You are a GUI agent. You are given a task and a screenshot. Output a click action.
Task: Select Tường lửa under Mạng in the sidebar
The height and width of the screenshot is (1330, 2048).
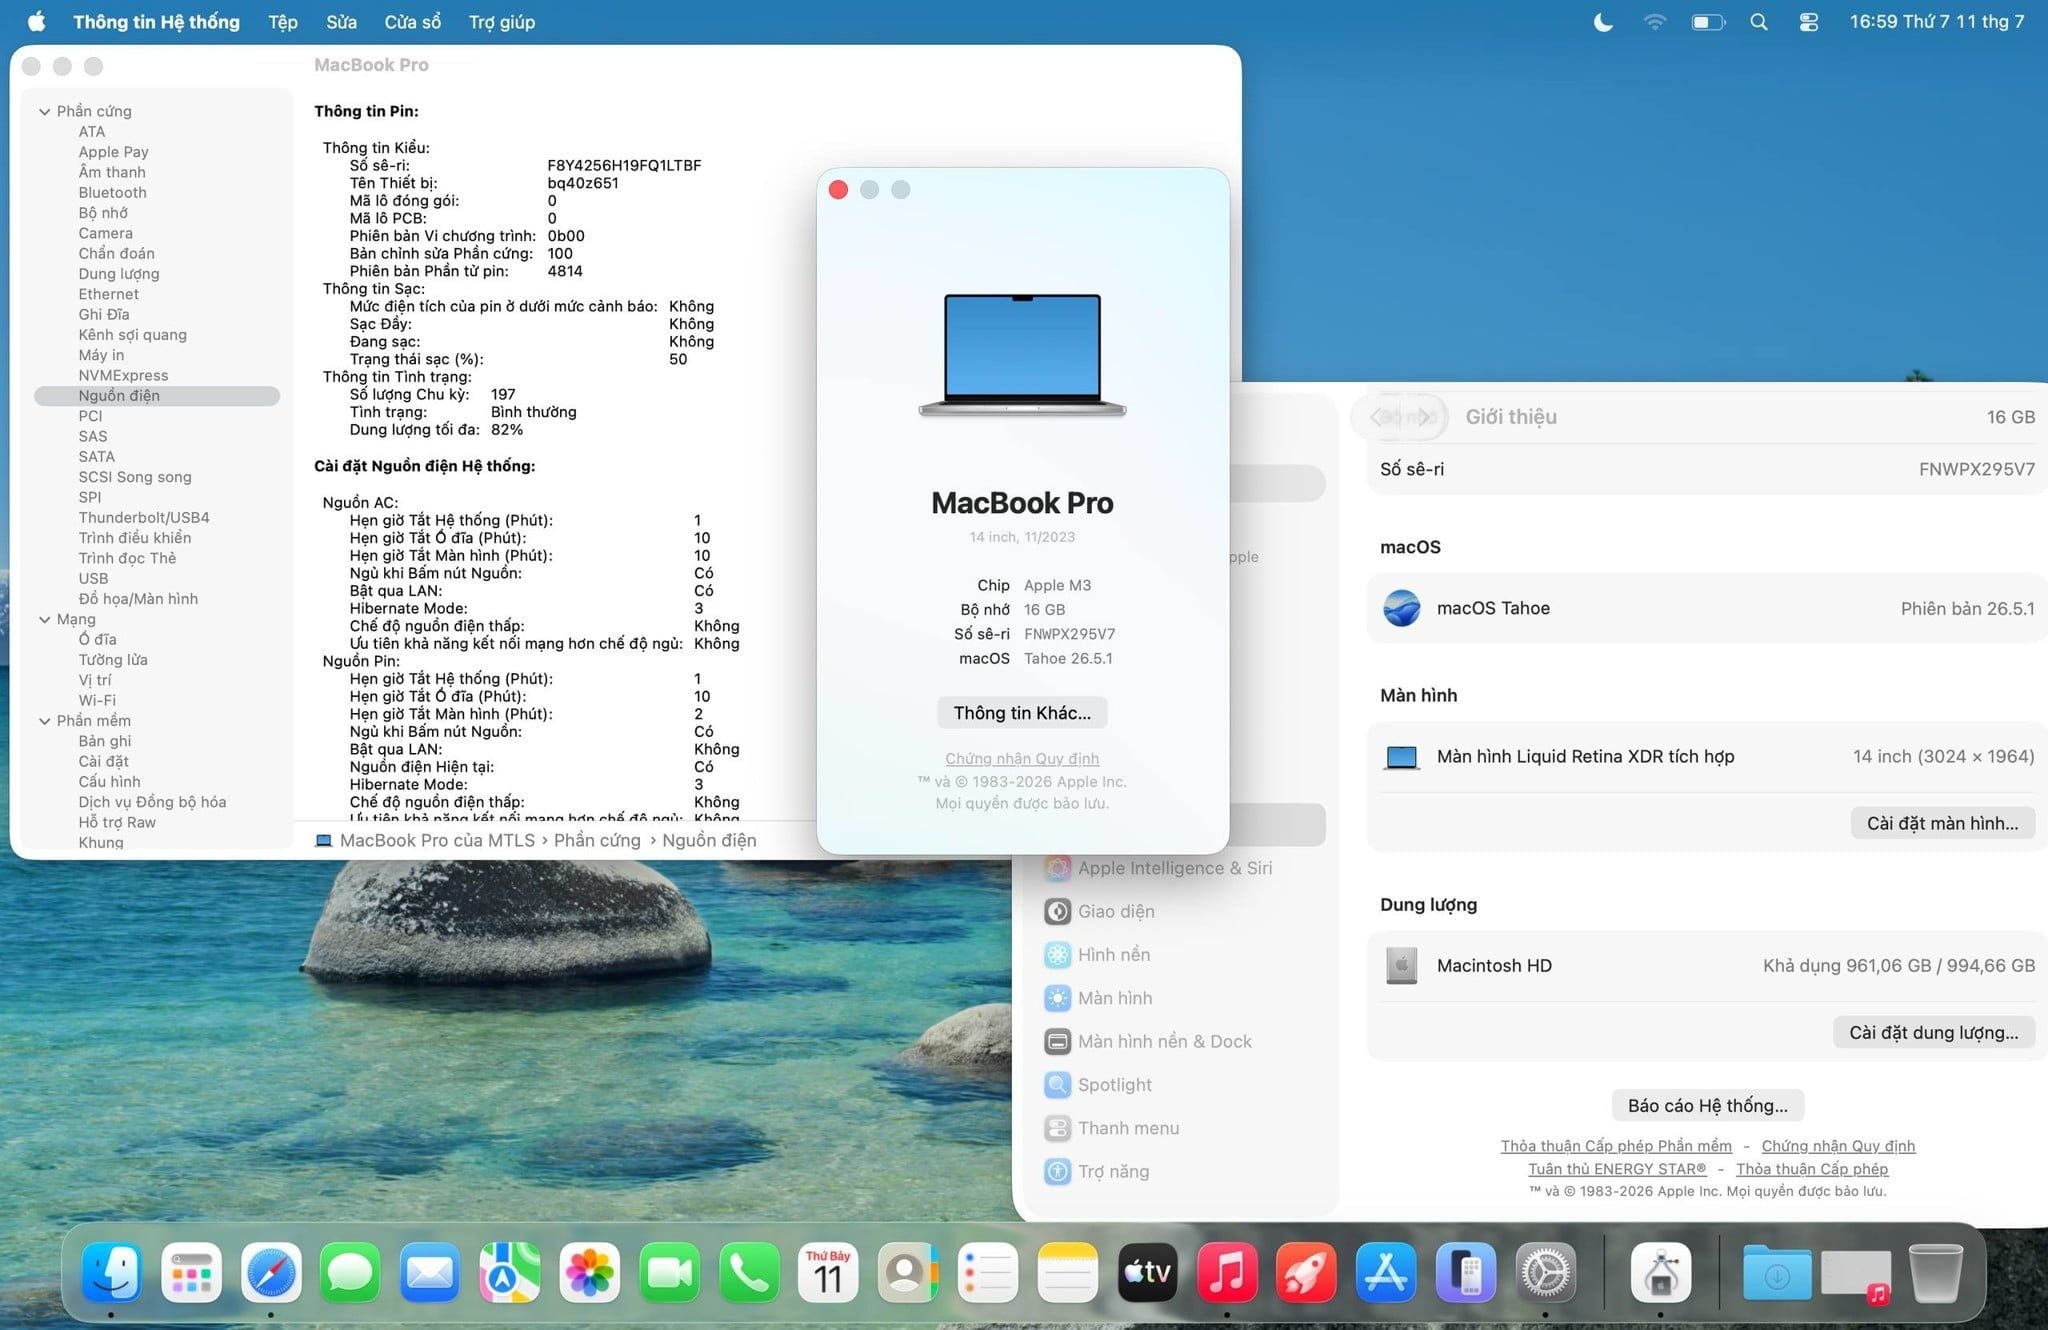tap(113, 660)
